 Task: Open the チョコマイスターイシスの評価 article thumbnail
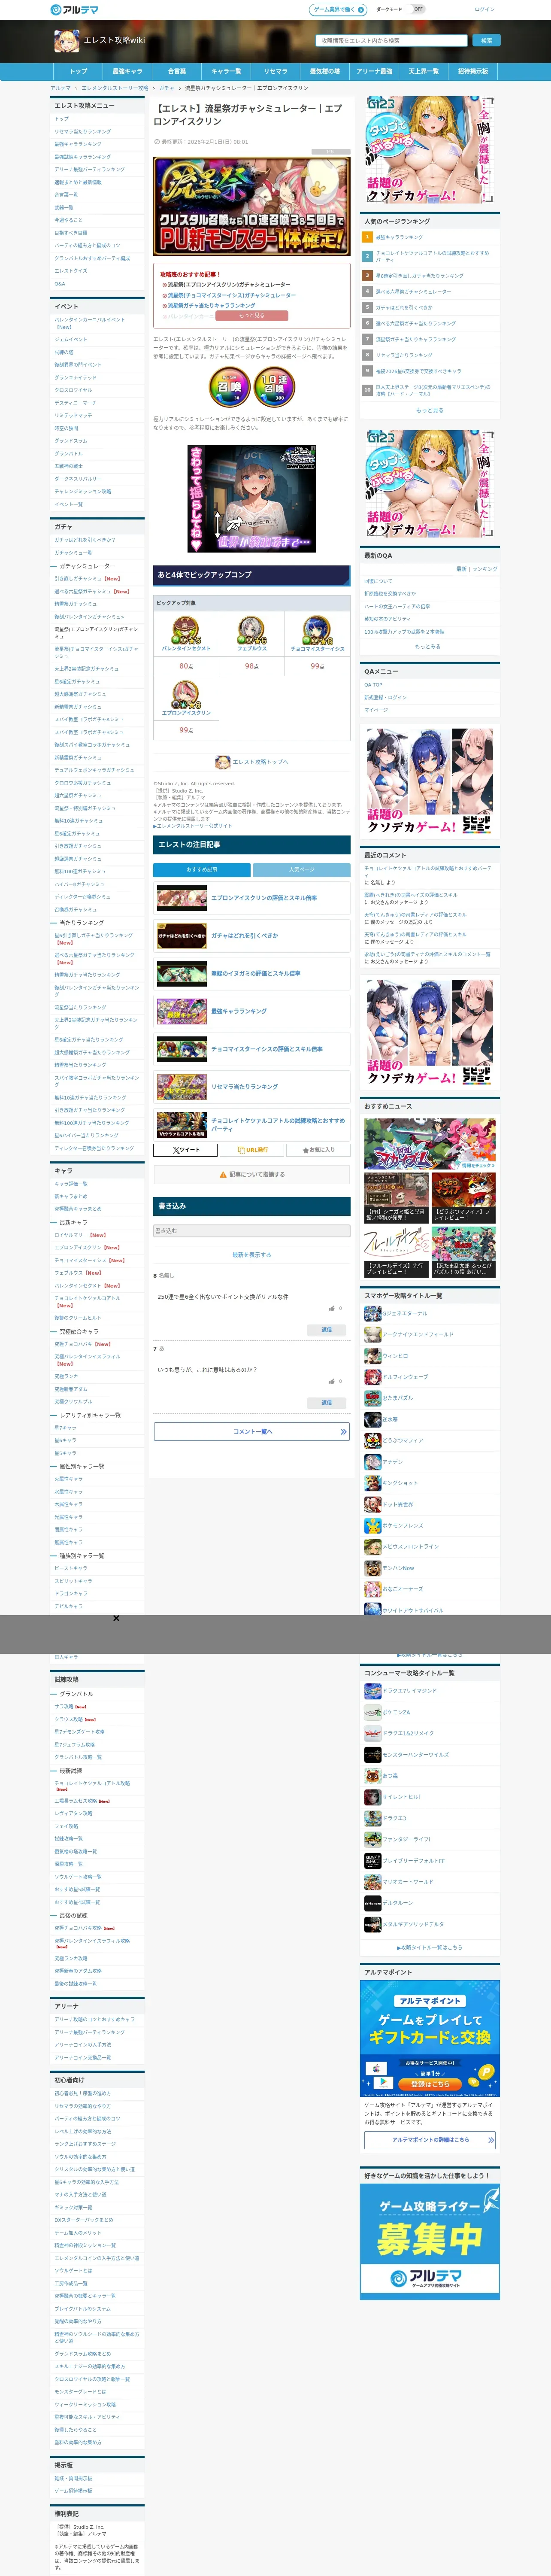point(182,1049)
